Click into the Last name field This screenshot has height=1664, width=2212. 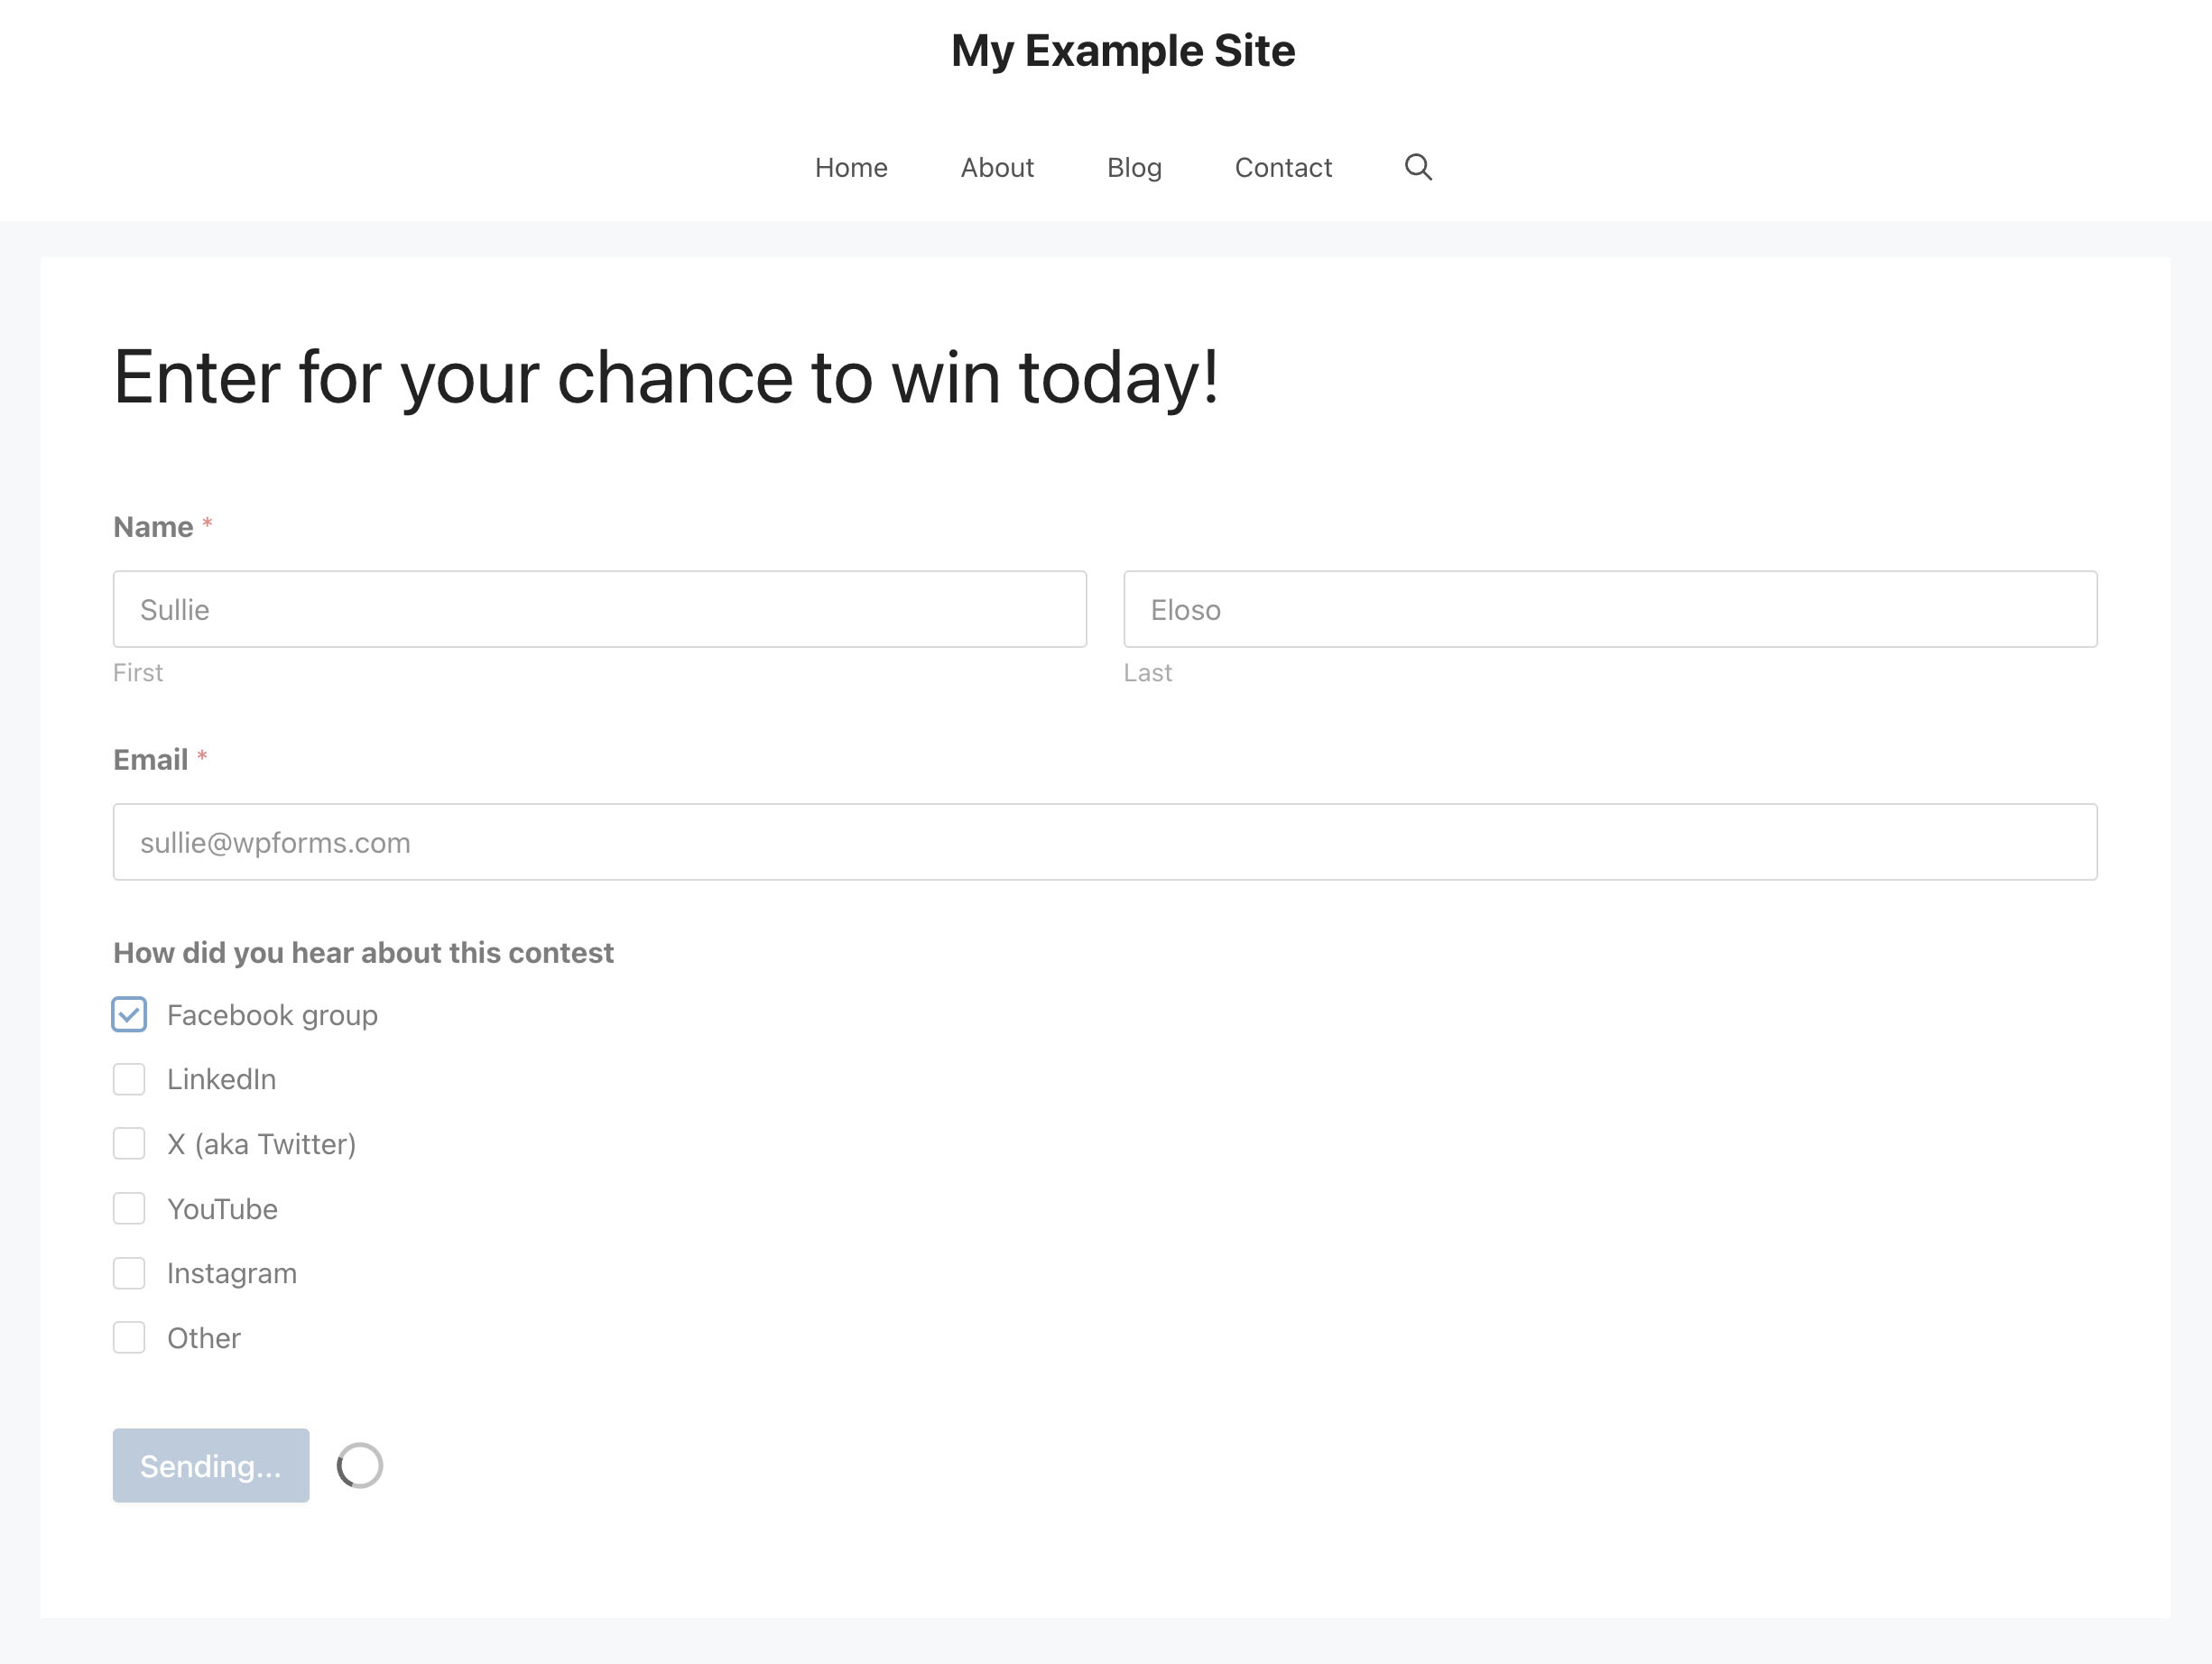click(1610, 609)
